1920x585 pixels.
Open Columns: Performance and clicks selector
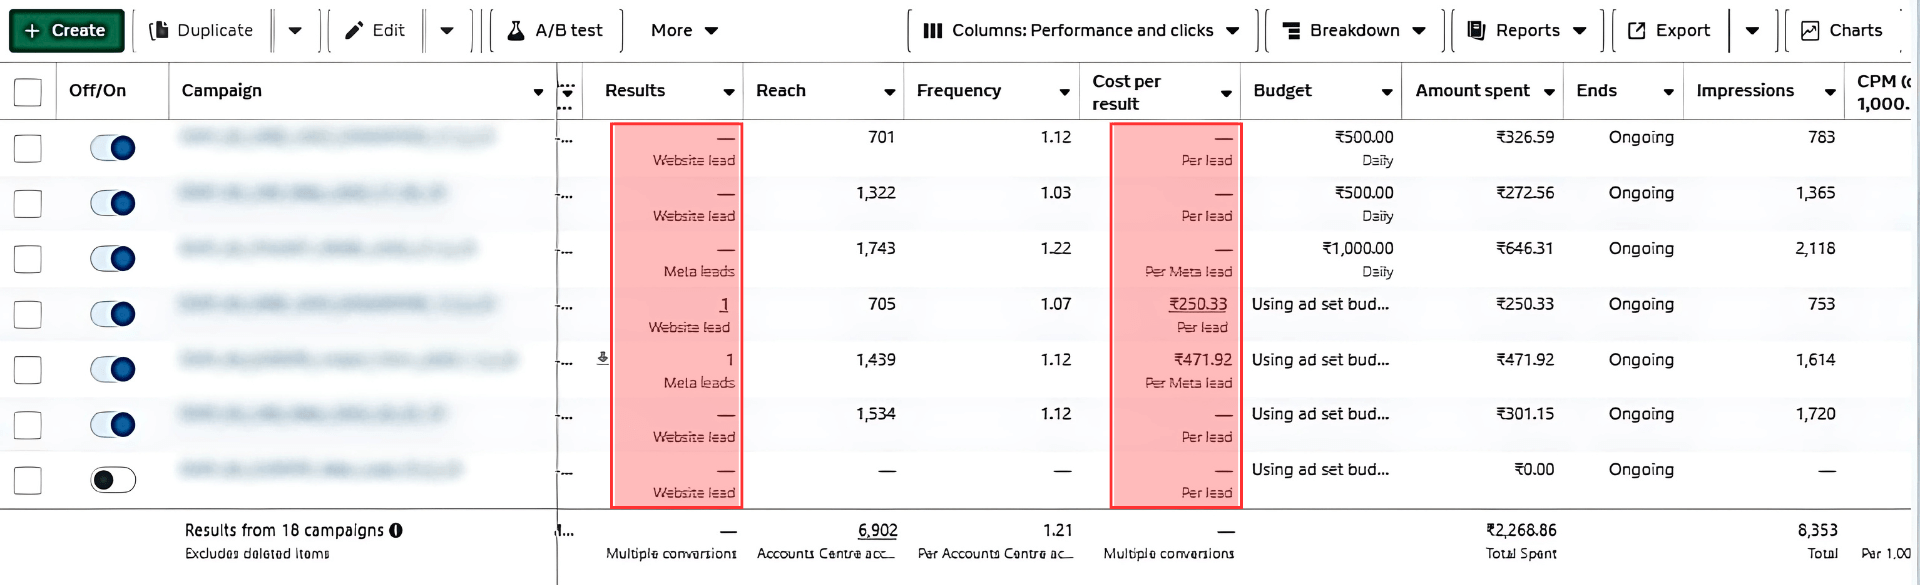click(1081, 31)
